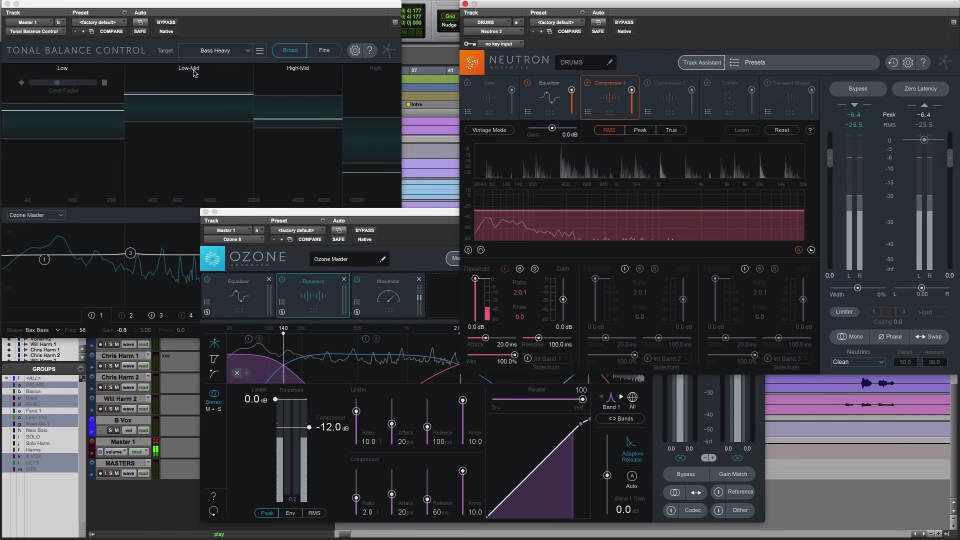The width and height of the screenshot is (960, 540).
Task: Remove the Ozone Dynamics module
Action: 344,279
